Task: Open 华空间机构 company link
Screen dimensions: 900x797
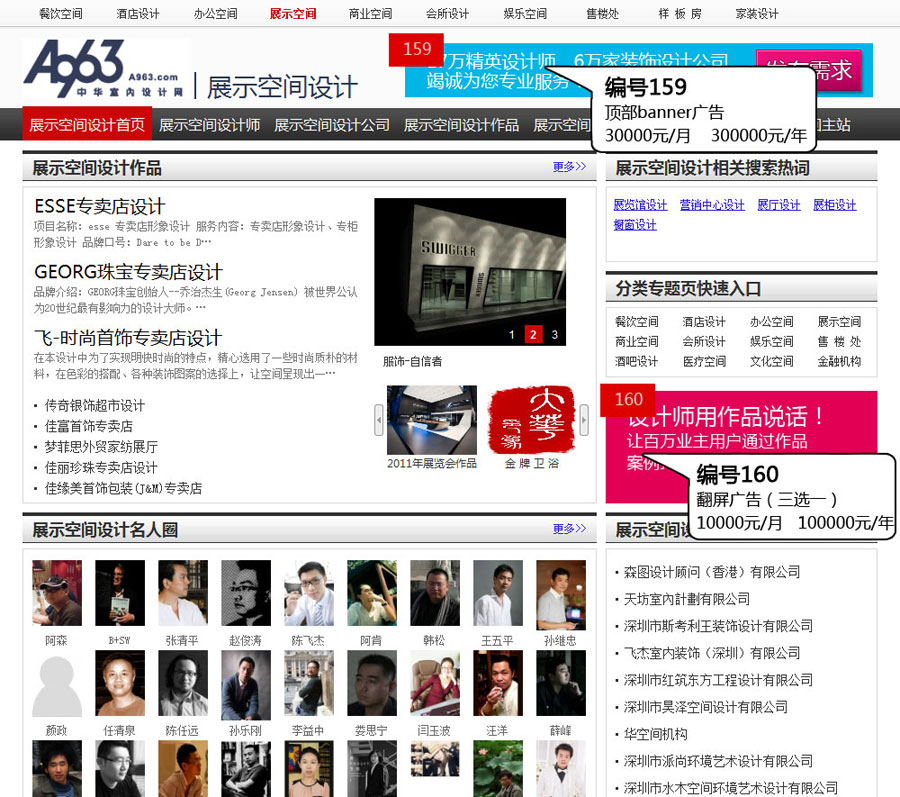Action: (655, 734)
